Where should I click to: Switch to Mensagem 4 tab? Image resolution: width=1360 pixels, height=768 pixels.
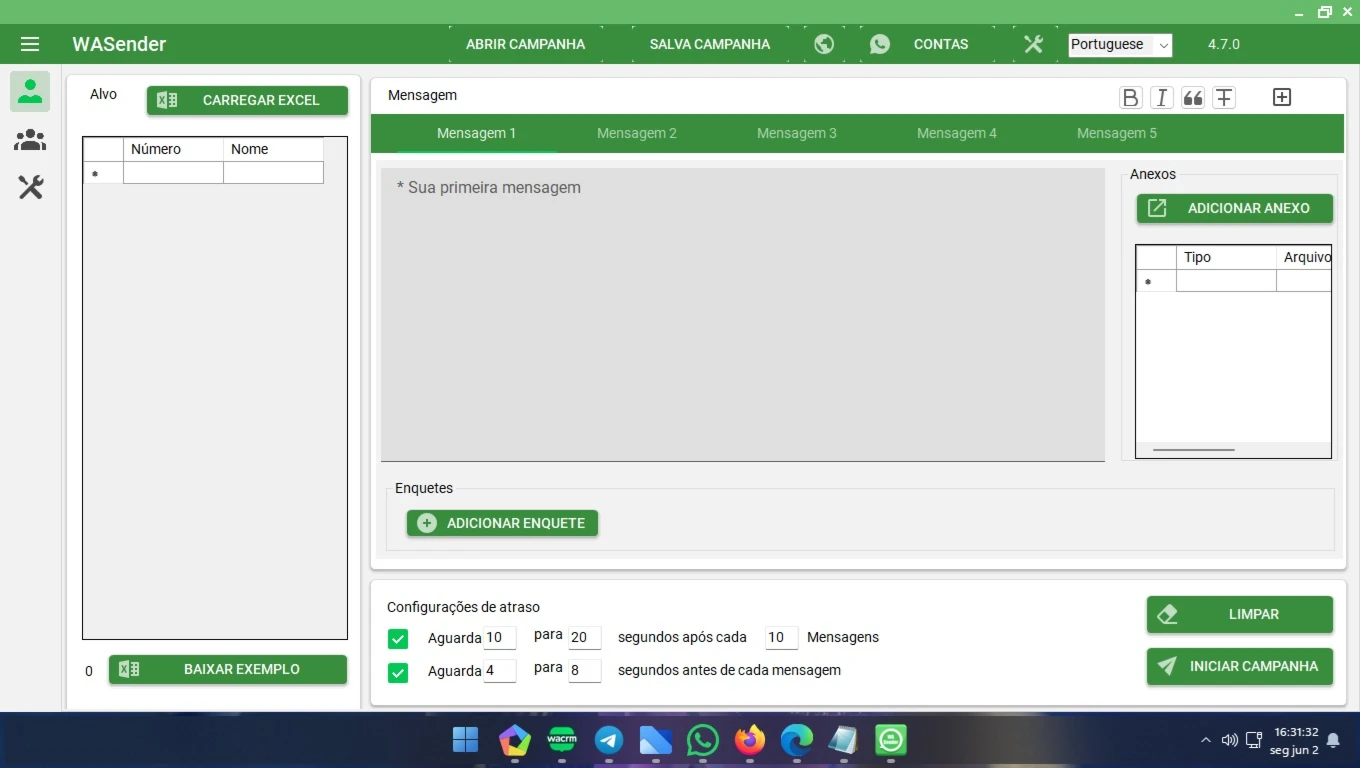pyautogui.click(x=957, y=134)
